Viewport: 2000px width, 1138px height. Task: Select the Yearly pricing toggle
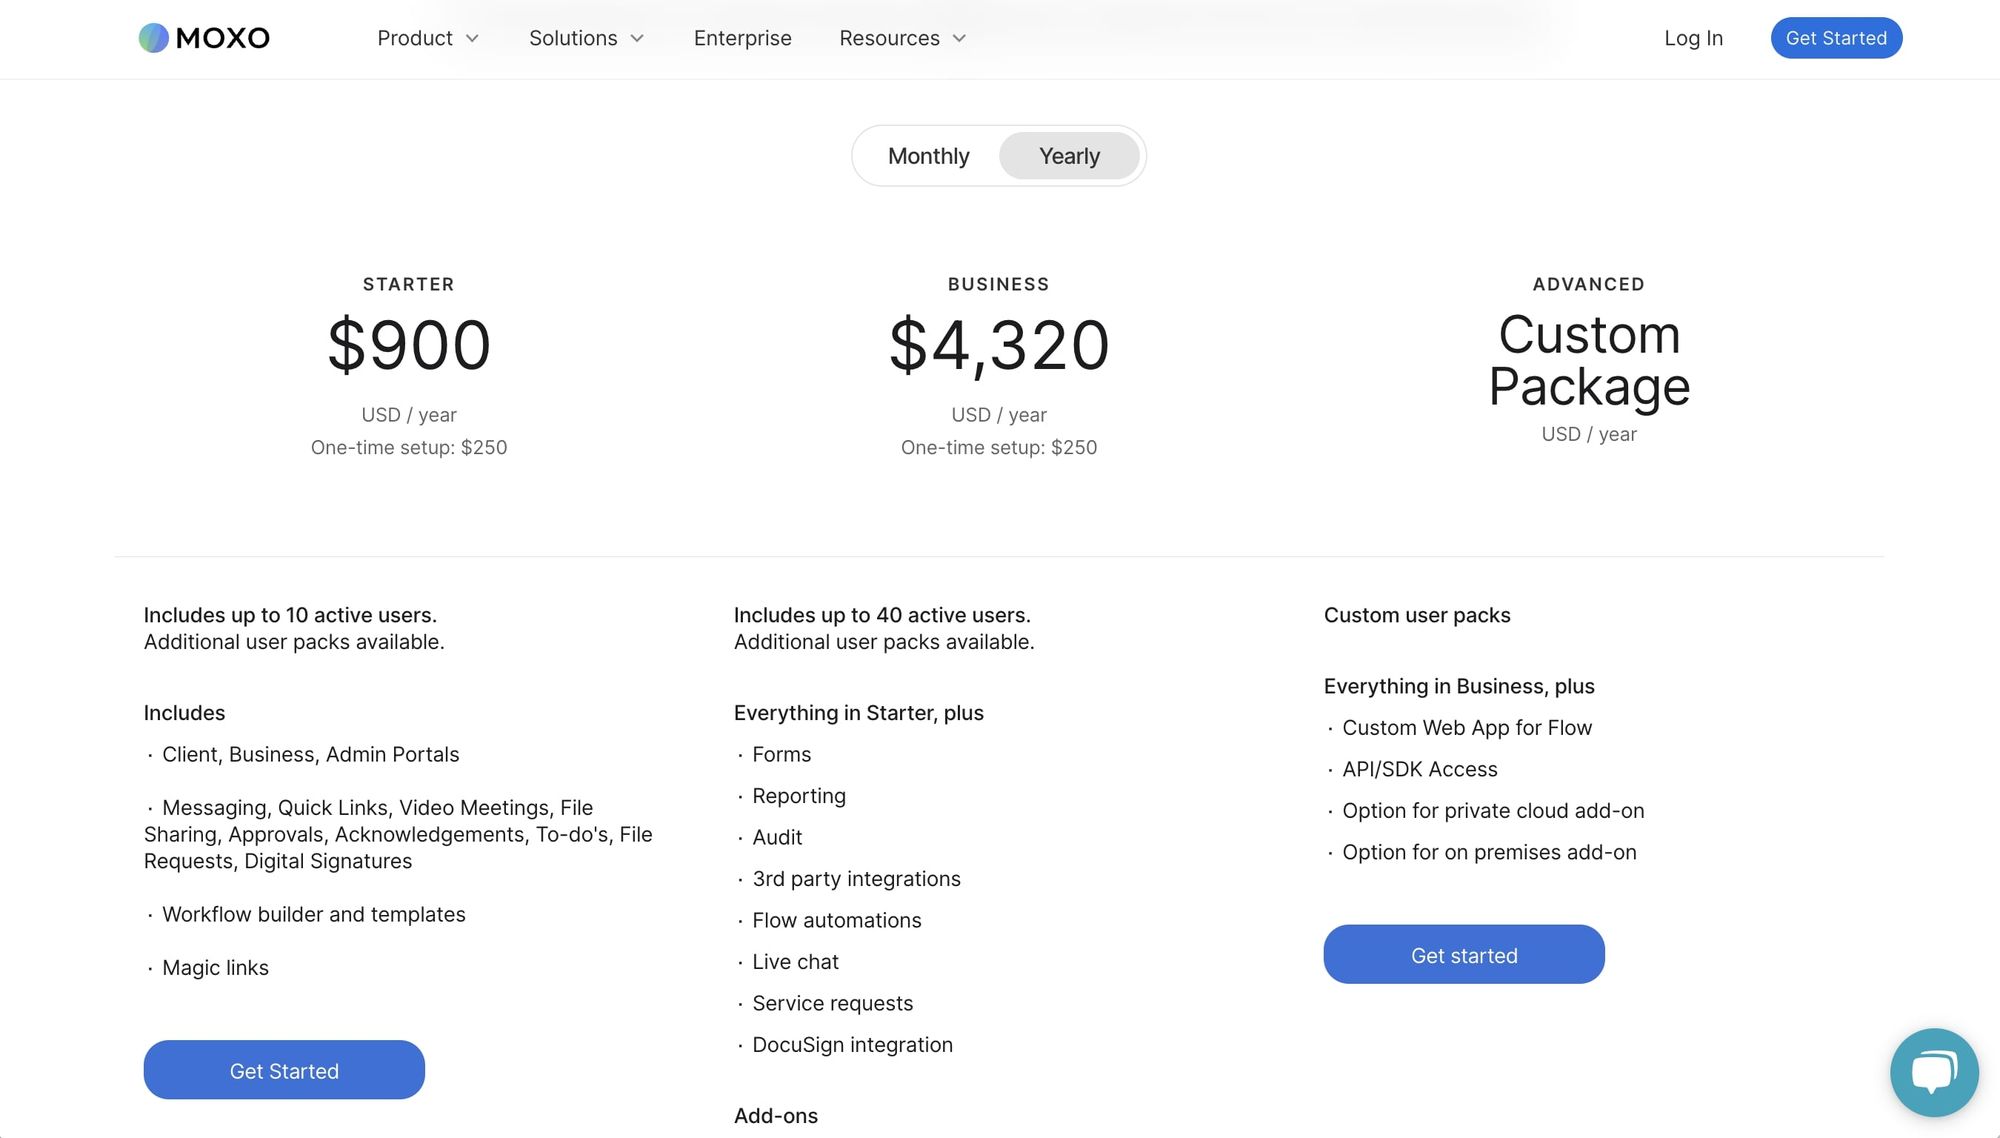1069,155
